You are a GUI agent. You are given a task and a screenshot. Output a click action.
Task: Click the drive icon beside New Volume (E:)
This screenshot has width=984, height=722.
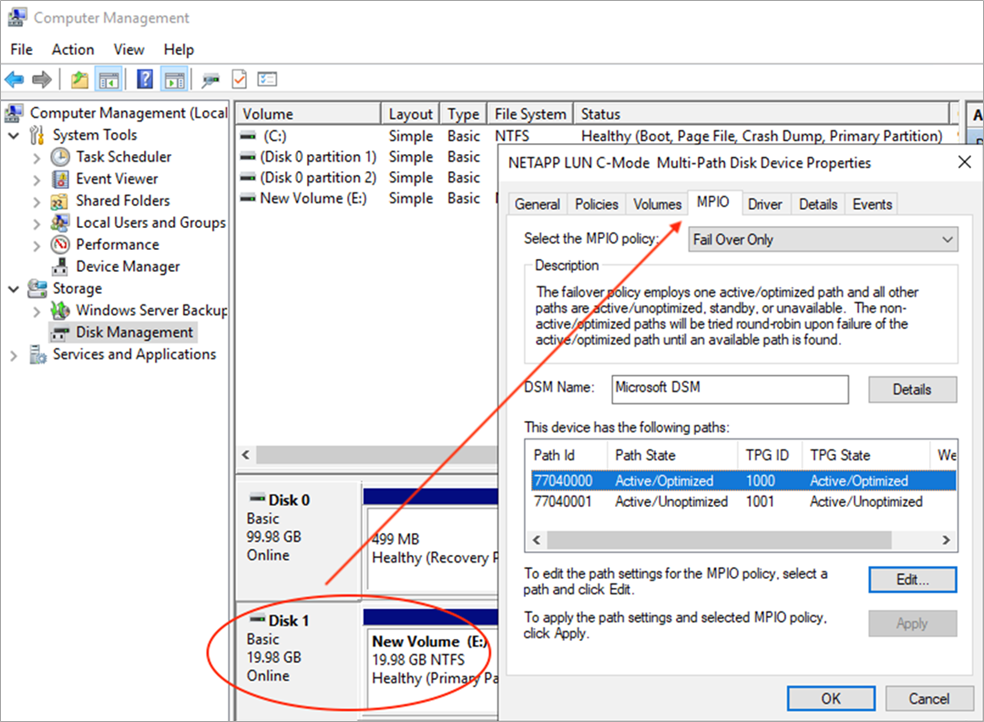249,198
